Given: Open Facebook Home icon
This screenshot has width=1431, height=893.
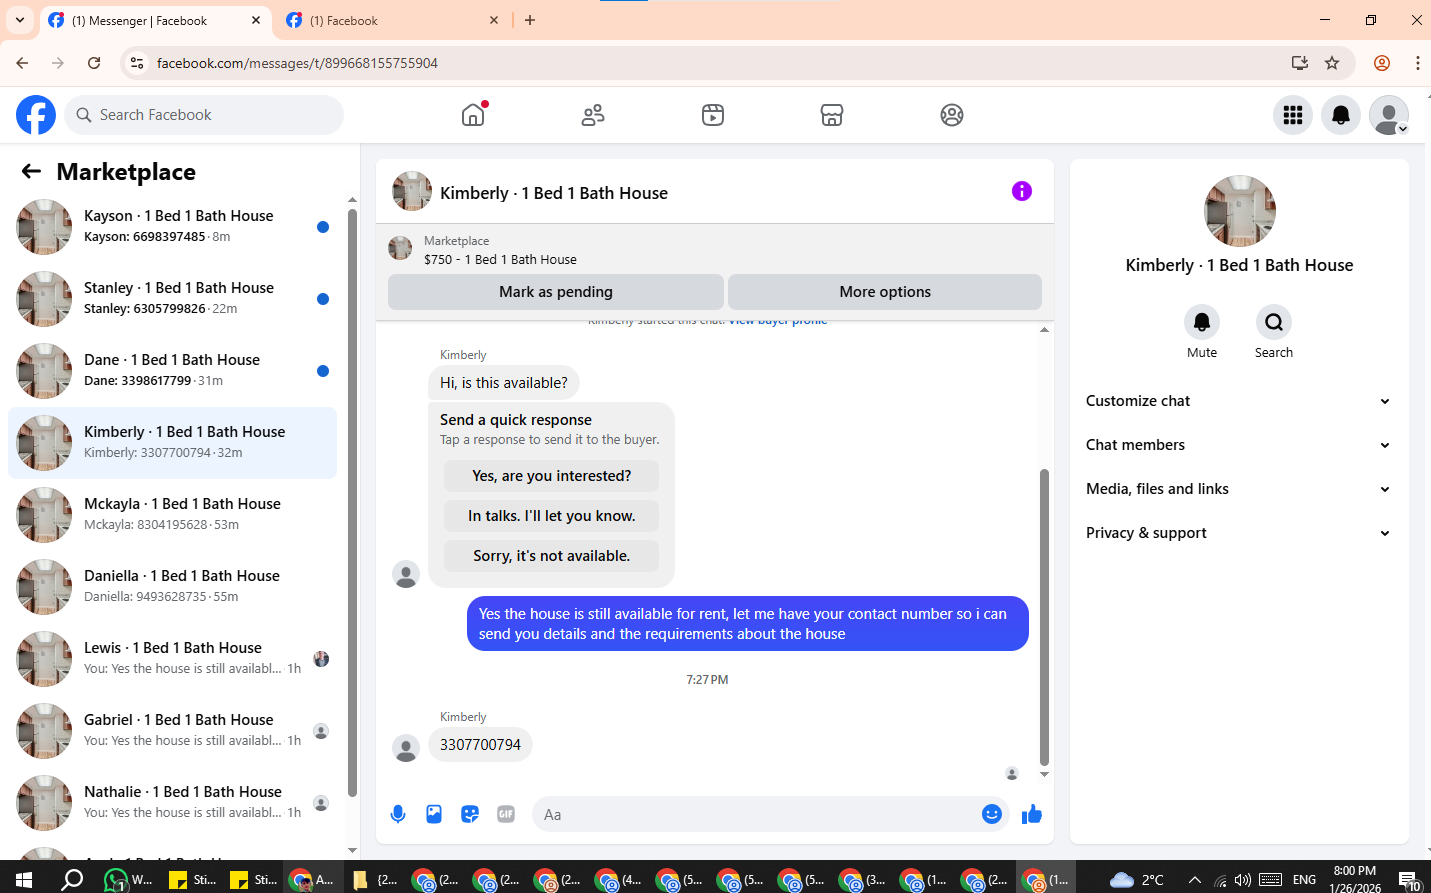Looking at the screenshot, I should tap(473, 115).
